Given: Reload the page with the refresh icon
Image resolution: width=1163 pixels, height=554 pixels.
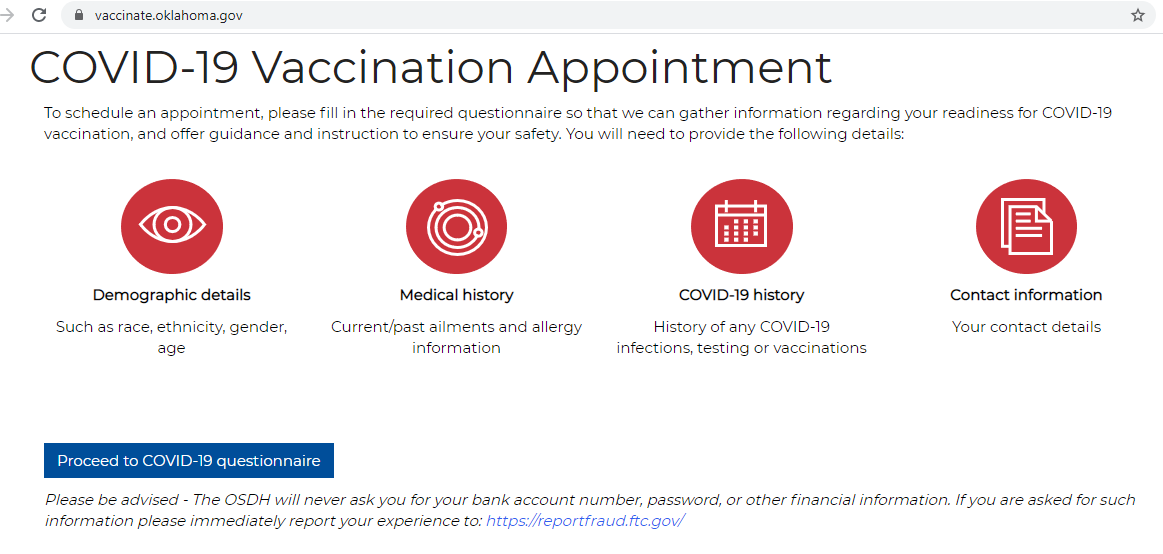Looking at the screenshot, I should point(39,15).
